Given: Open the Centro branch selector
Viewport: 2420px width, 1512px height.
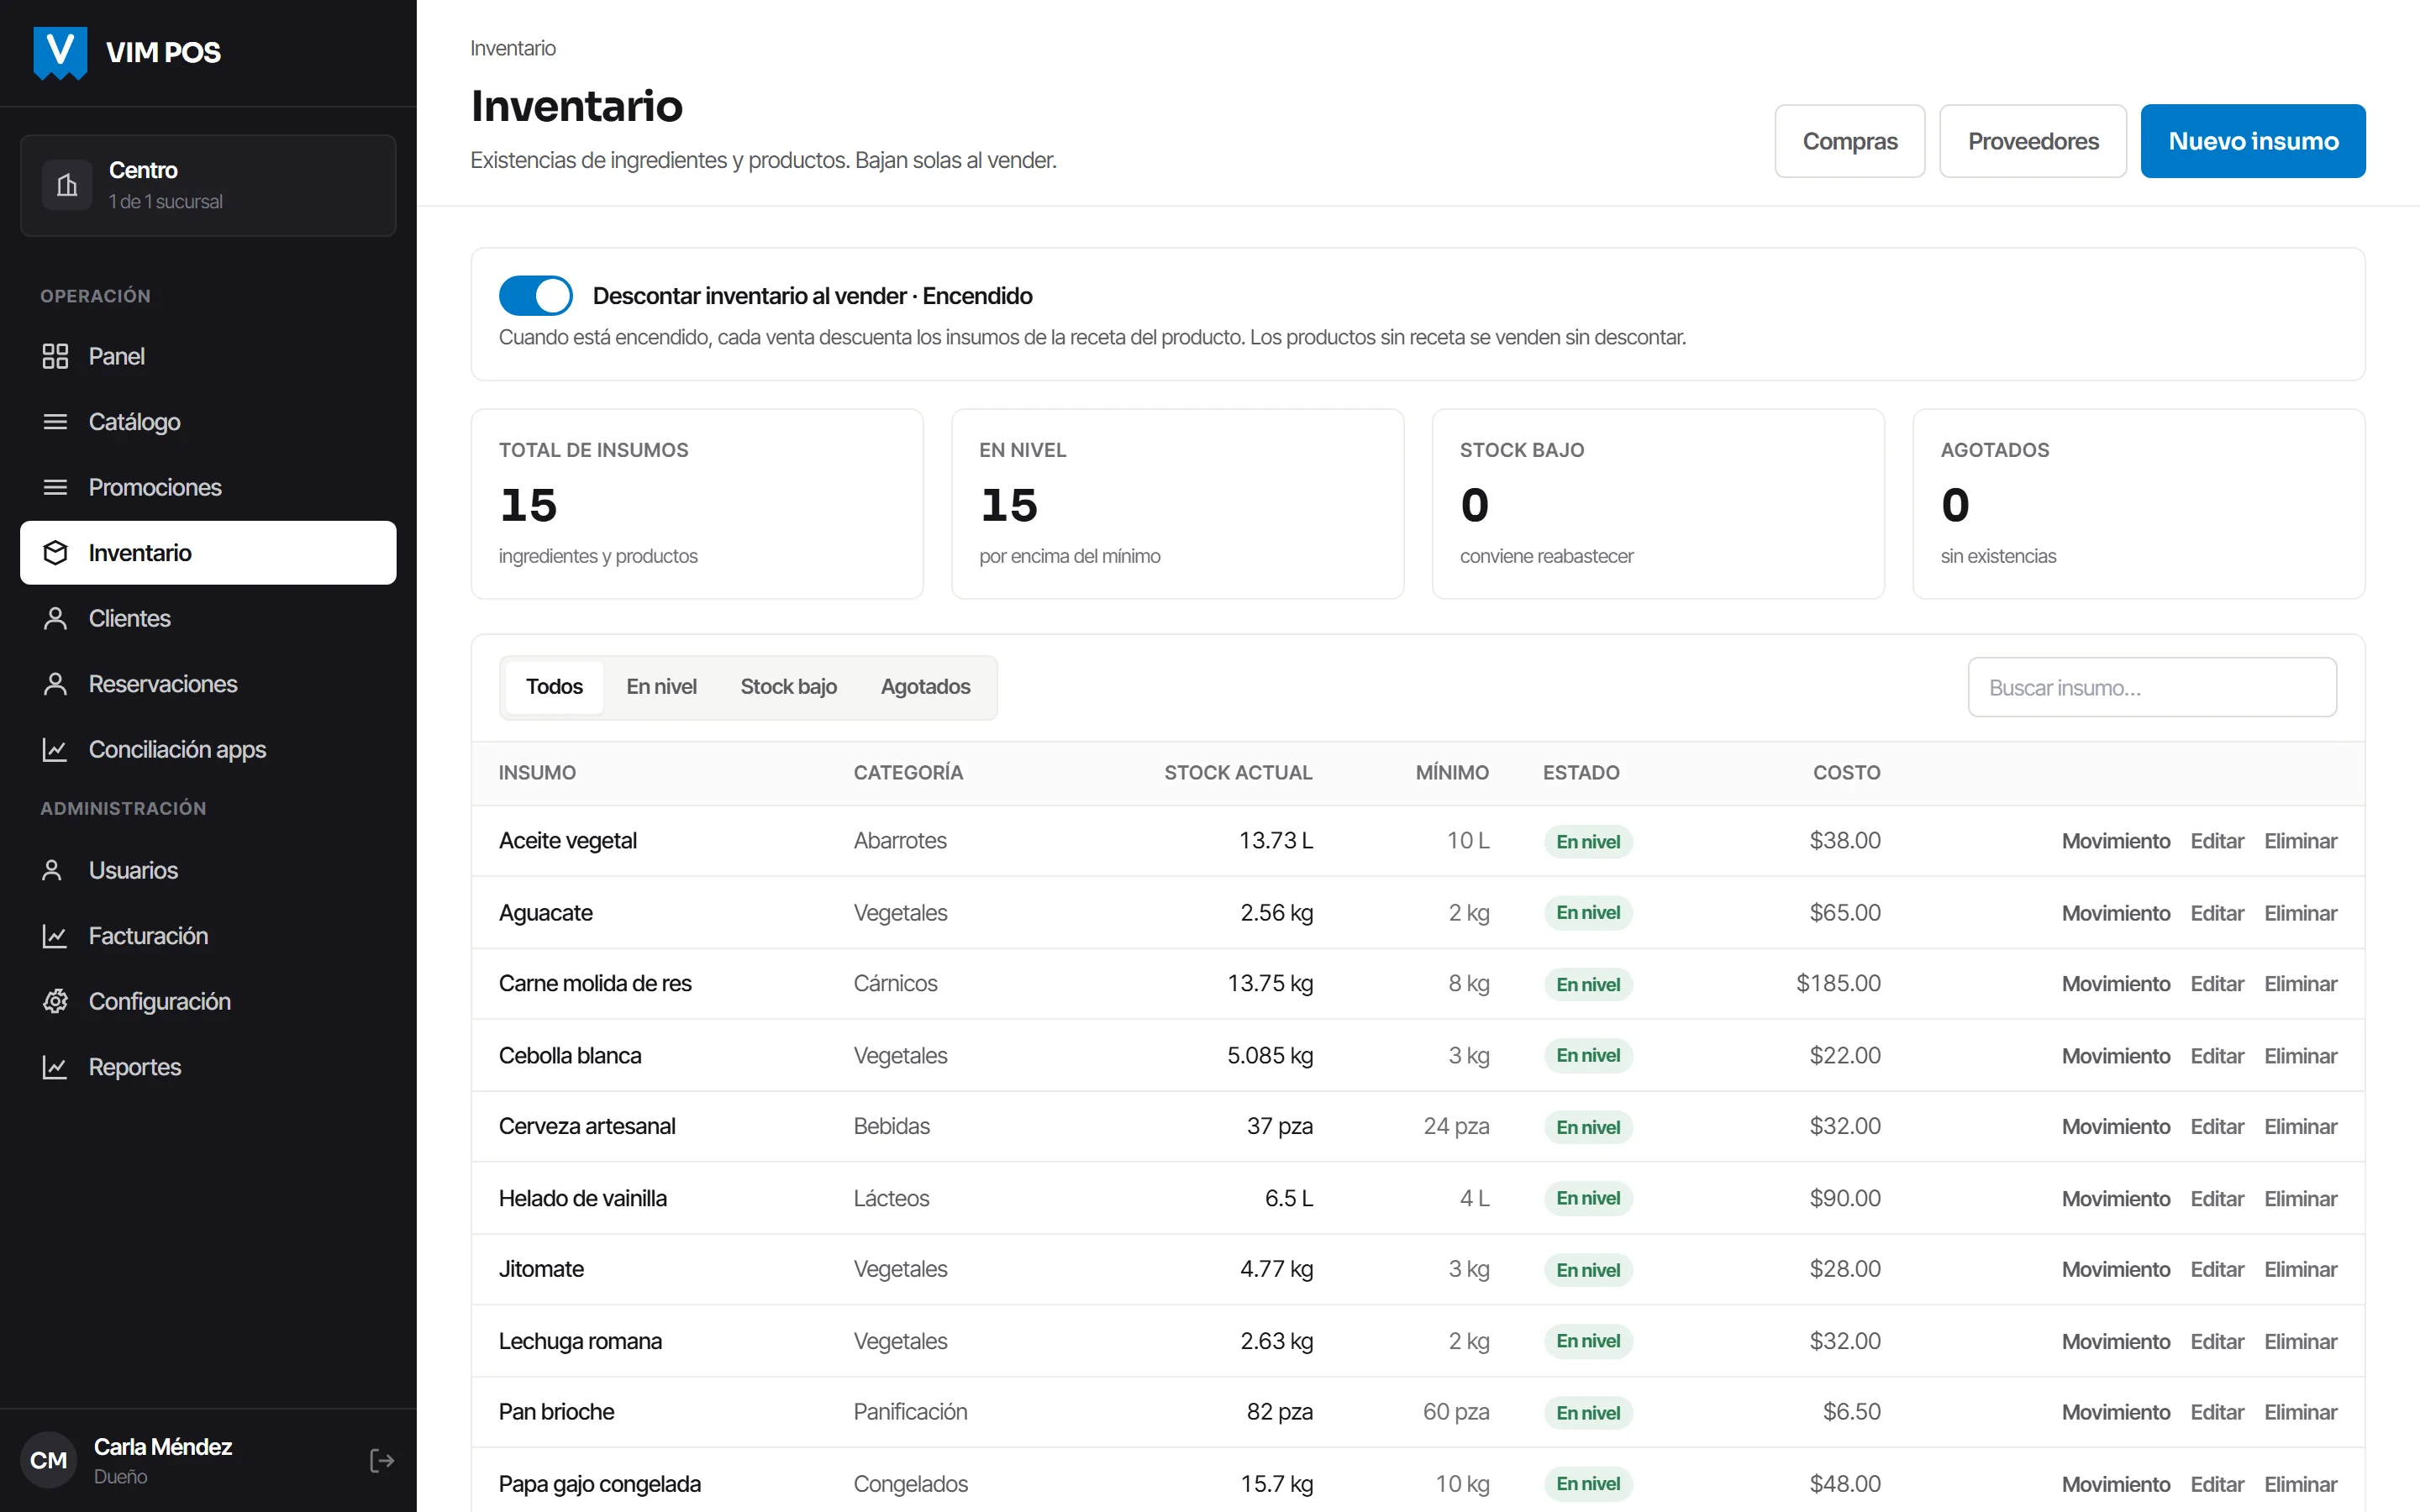Looking at the screenshot, I should point(208,185).
